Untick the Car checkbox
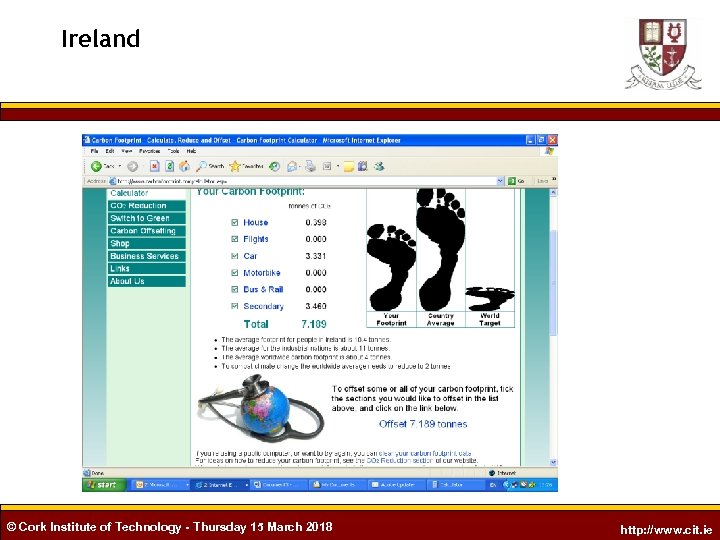 coord(235,256)
